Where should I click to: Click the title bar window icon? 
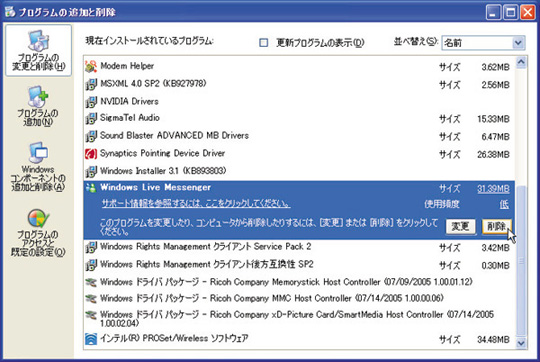point(10,12)
